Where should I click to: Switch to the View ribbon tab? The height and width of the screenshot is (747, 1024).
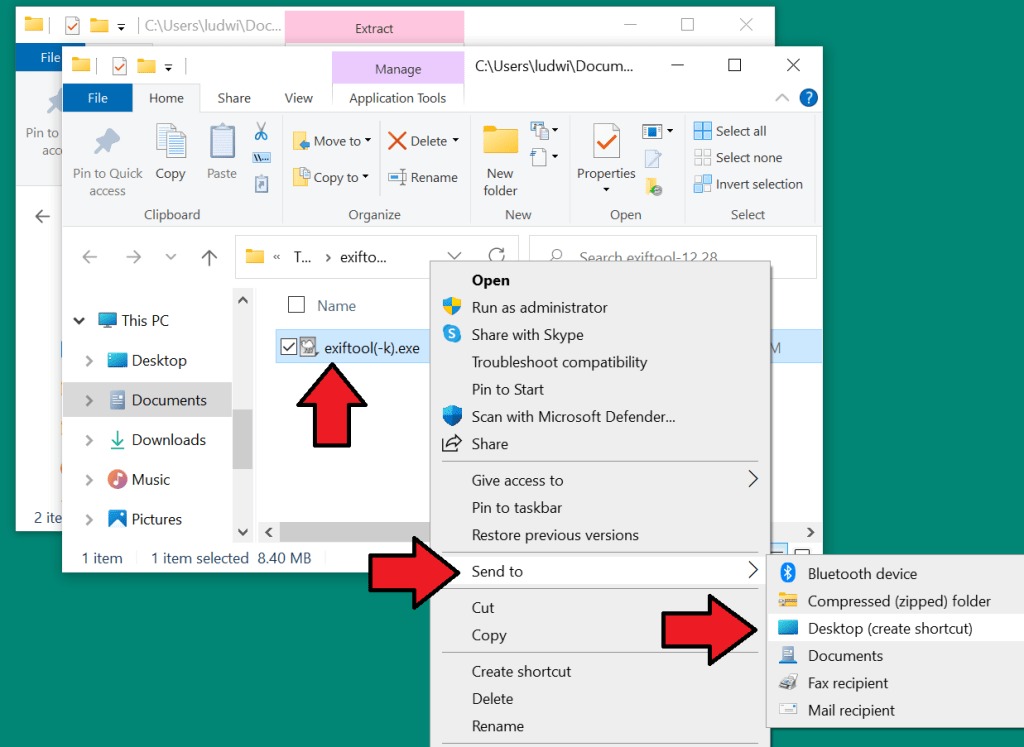(x=298, y=98)
